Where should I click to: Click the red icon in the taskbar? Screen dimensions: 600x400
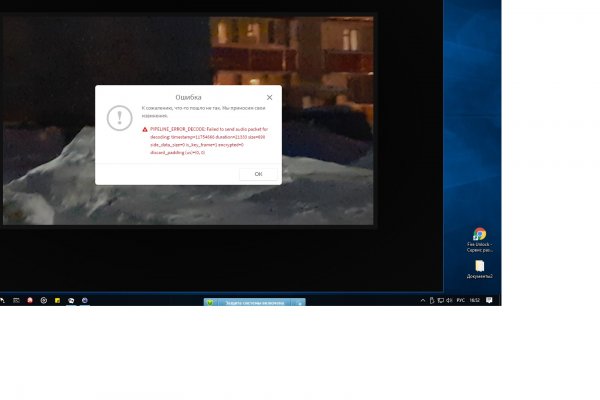tap(30, 300)
